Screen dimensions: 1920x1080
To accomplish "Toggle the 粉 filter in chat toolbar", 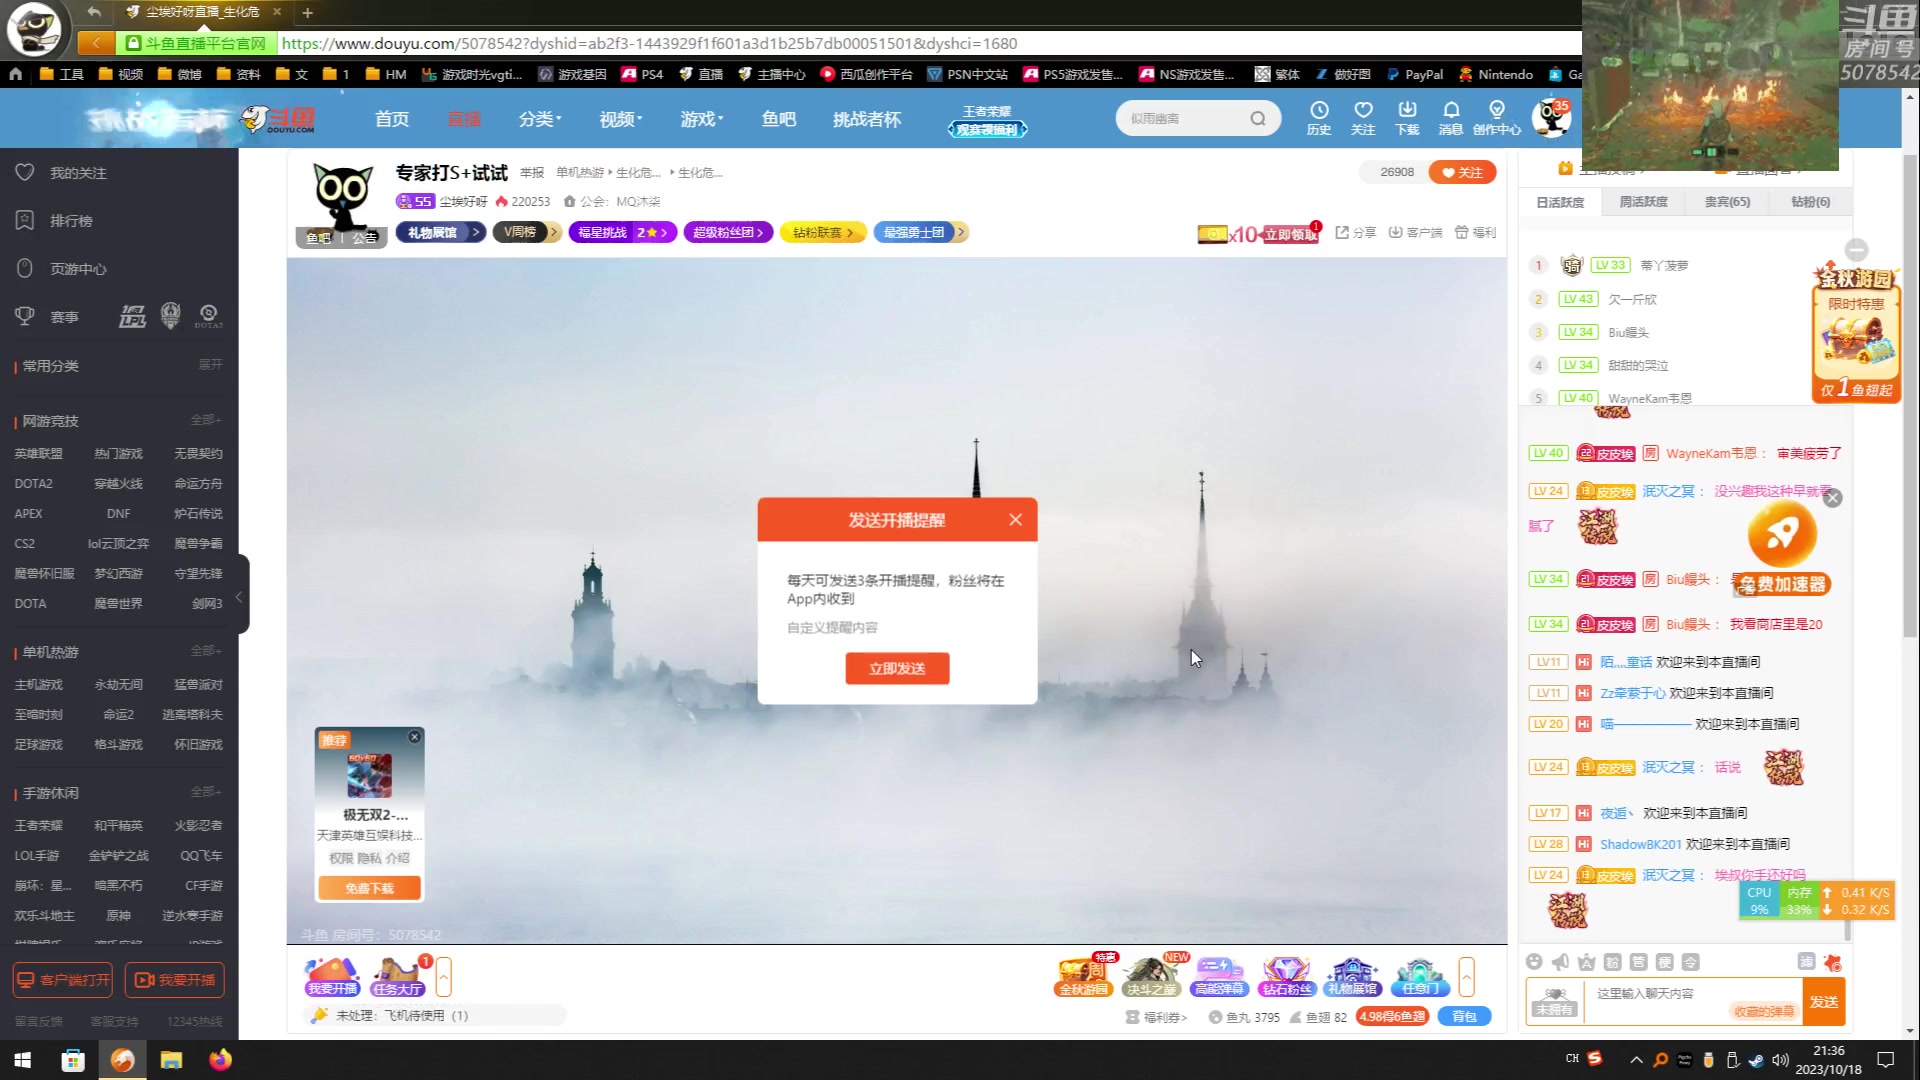I will click(1612, 962).
